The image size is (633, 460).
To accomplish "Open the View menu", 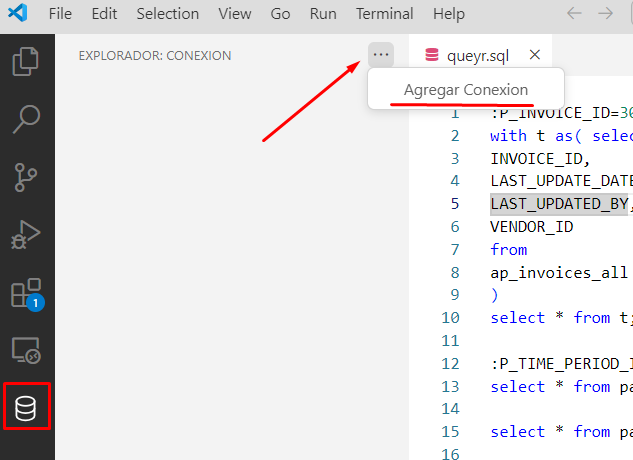I will pyautogui.click(x=235, y=14).
